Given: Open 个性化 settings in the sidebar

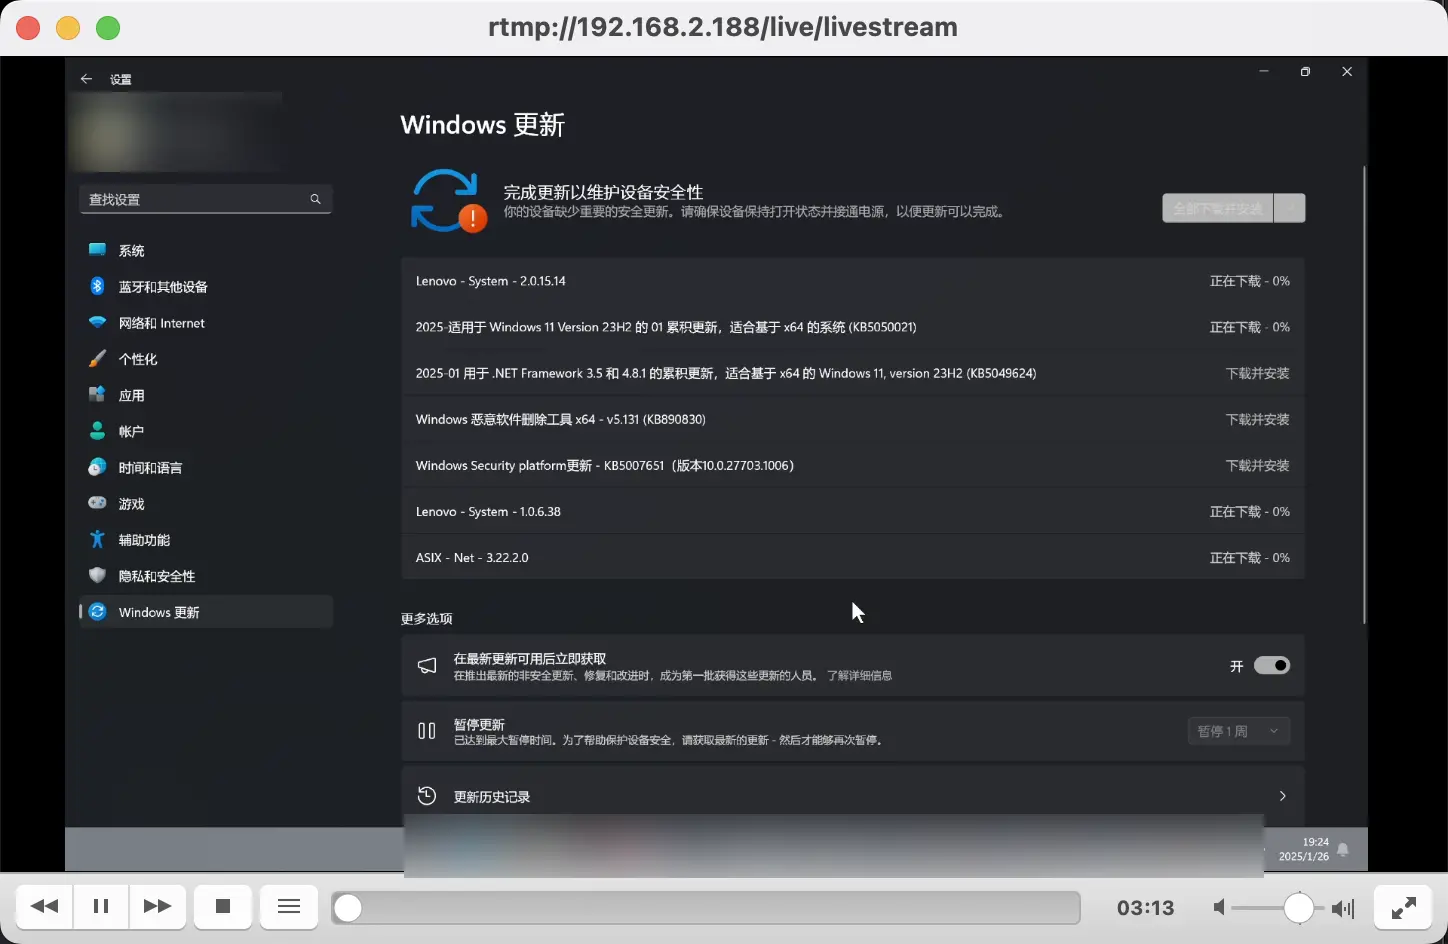Looking at the screenshot, I should click(x=205, y=359).
